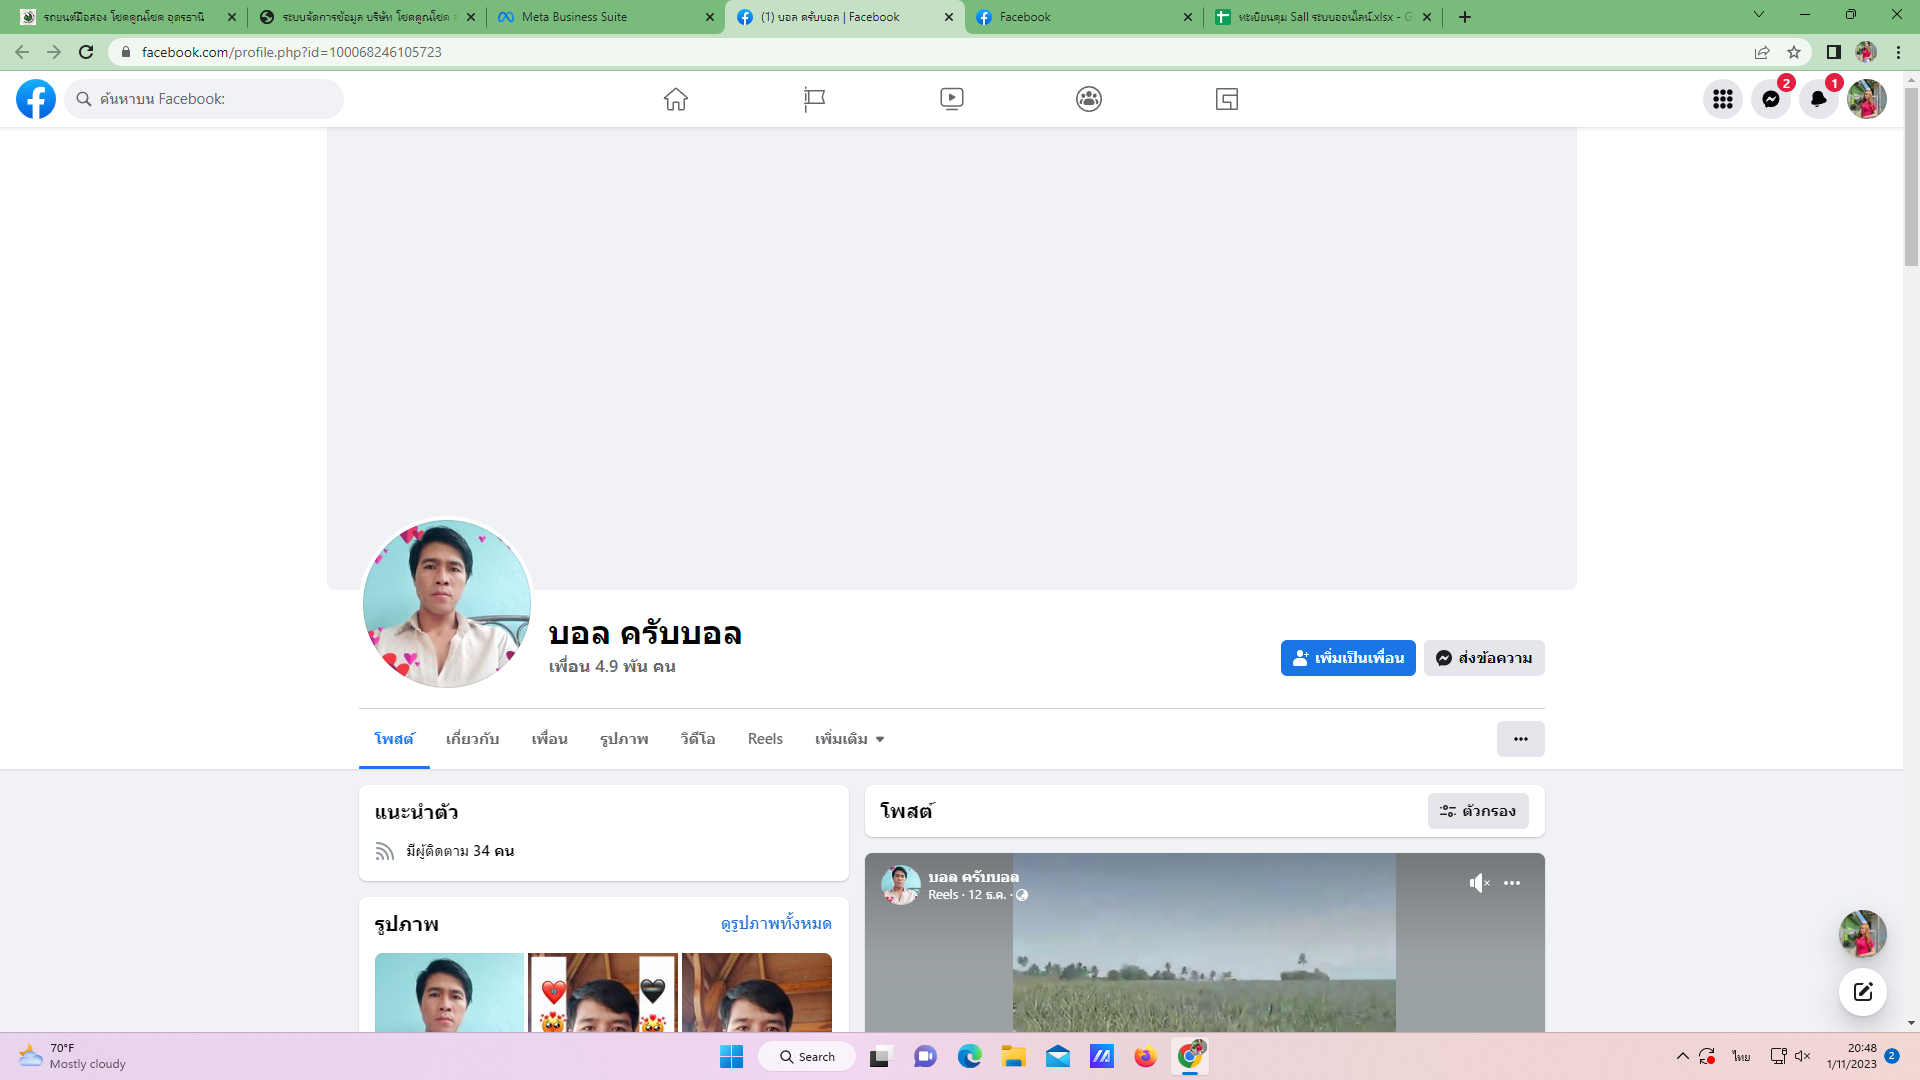
Task: Open the ดูรูปภาพทั้งหมด link
Action: (775, 923)
